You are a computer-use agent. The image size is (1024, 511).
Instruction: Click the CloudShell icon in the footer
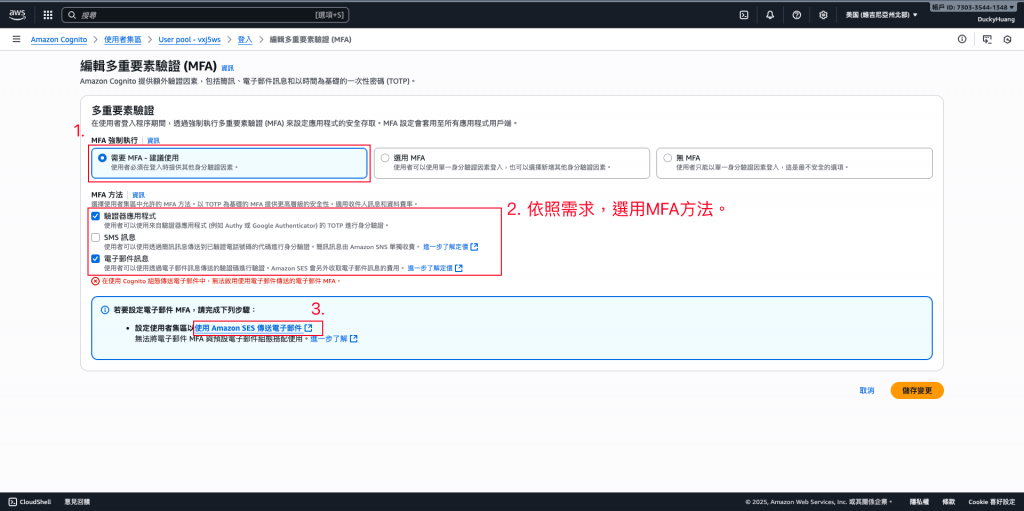pyautogui.click(x=13, y=502)
